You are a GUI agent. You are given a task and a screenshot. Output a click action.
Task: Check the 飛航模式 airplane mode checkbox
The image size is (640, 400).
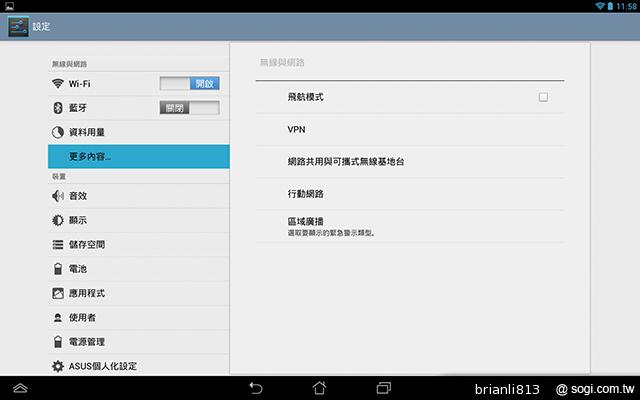543,97
